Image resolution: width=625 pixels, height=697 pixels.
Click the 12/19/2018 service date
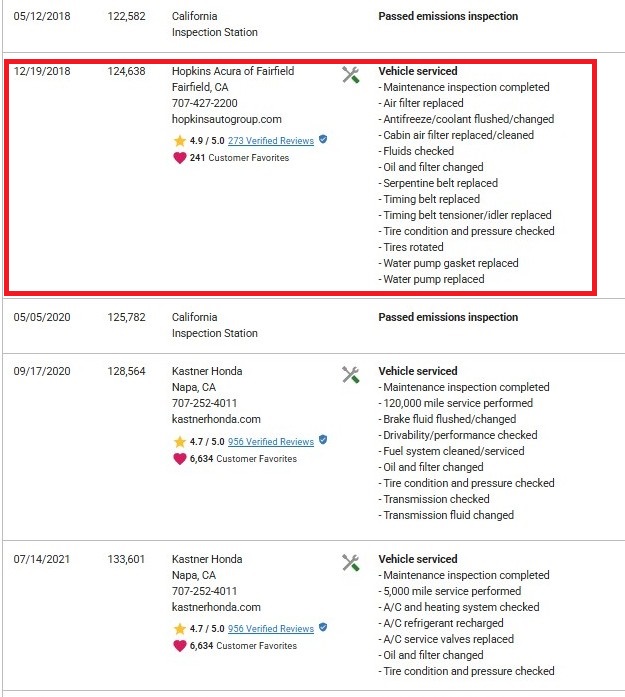point(42,71)
